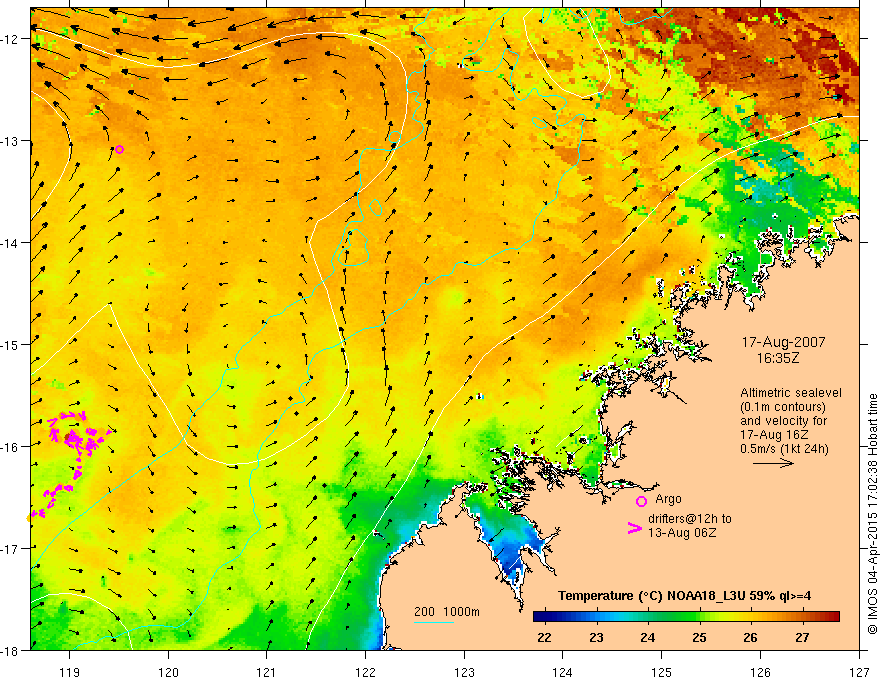880x680 pixels.
Task: Click the '(0.1m contours)' text
Action: pos(783,407)
